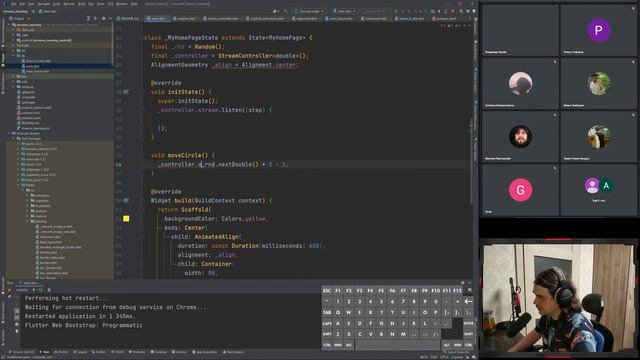Open the Edit menu
This screenshot has height=360, width=640.
pyautogui.click(x=22, y=4)
